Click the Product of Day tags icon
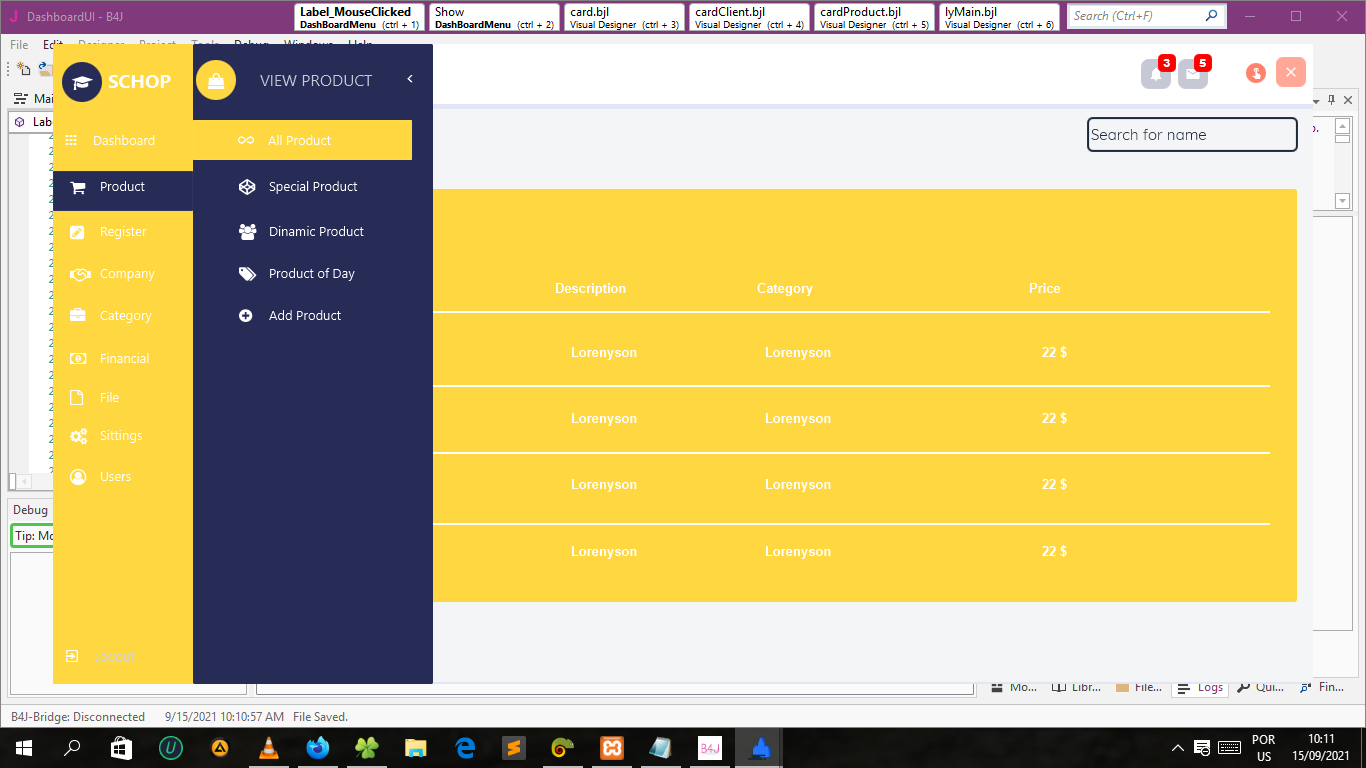 coord(247,274)
